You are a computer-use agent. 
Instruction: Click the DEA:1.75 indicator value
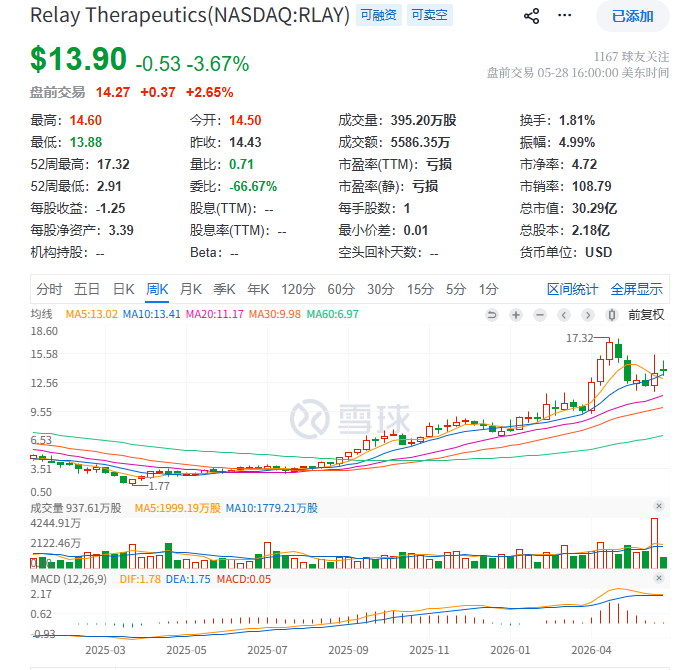(x=188, y=580)
